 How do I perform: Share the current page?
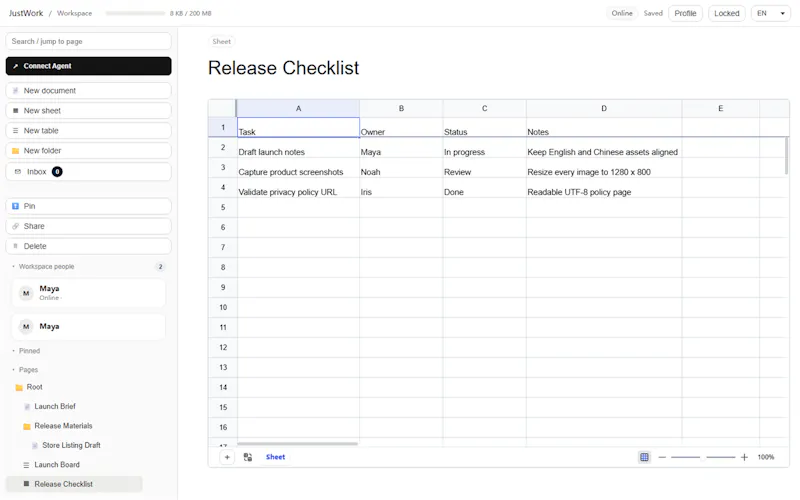(88, 226)
